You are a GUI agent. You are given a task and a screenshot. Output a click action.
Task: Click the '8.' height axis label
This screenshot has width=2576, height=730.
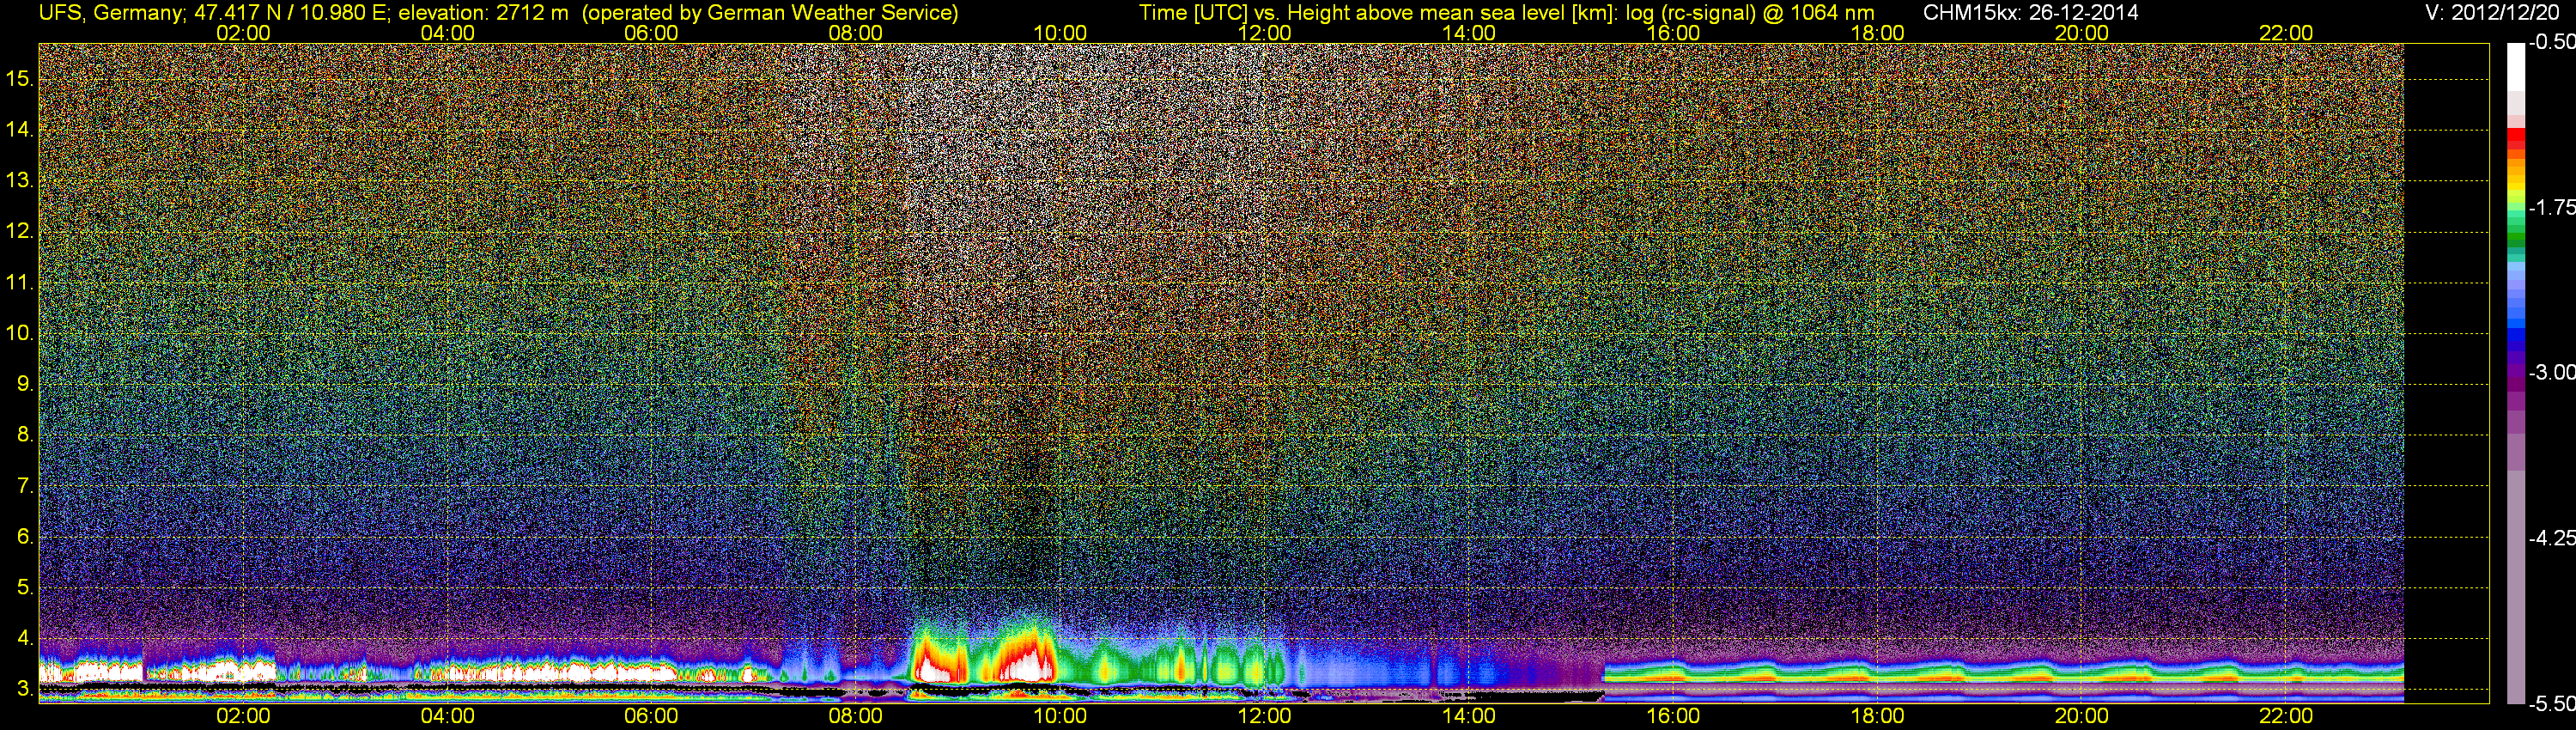(25, 435)
